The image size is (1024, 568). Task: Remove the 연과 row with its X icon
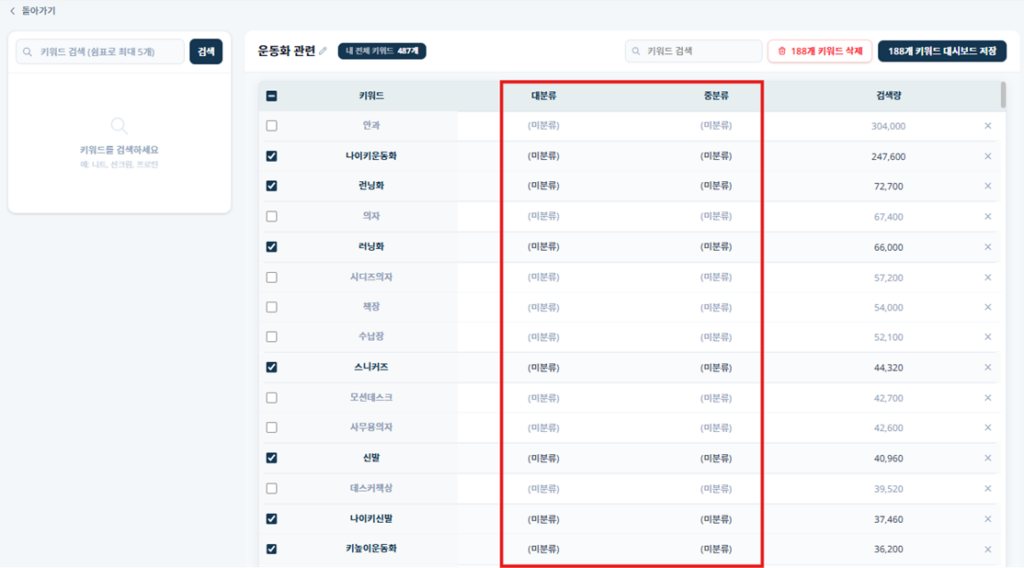987,126
